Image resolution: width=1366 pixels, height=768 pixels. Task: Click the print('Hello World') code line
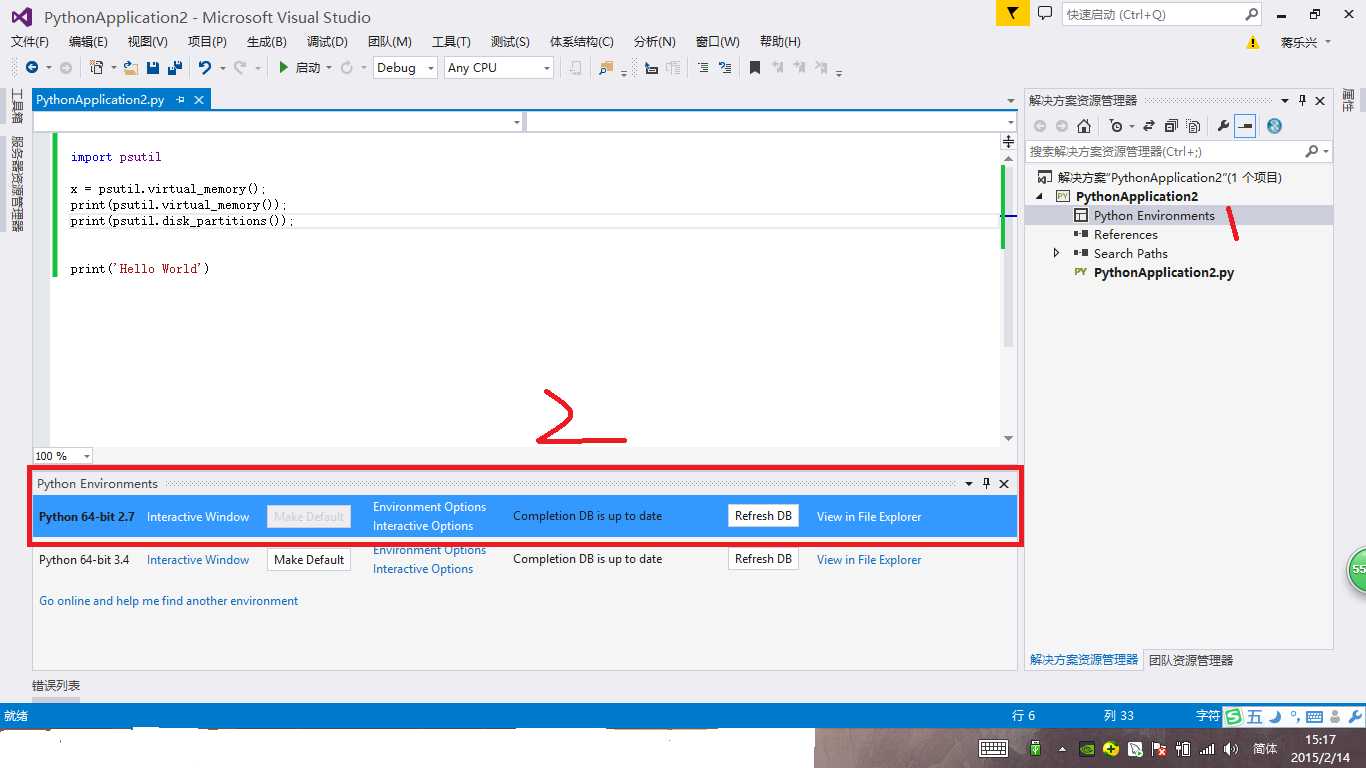[140, 269]
